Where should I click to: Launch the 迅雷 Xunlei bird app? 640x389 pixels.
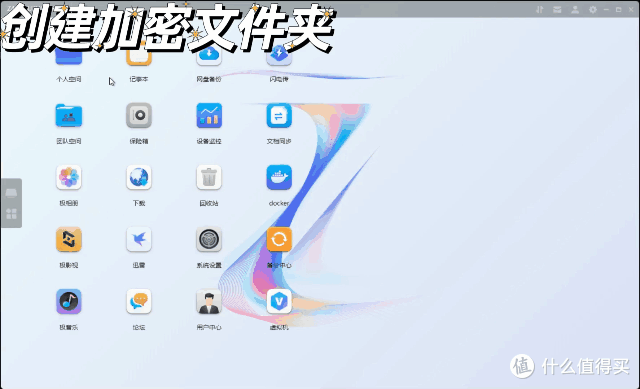(139, 240)
